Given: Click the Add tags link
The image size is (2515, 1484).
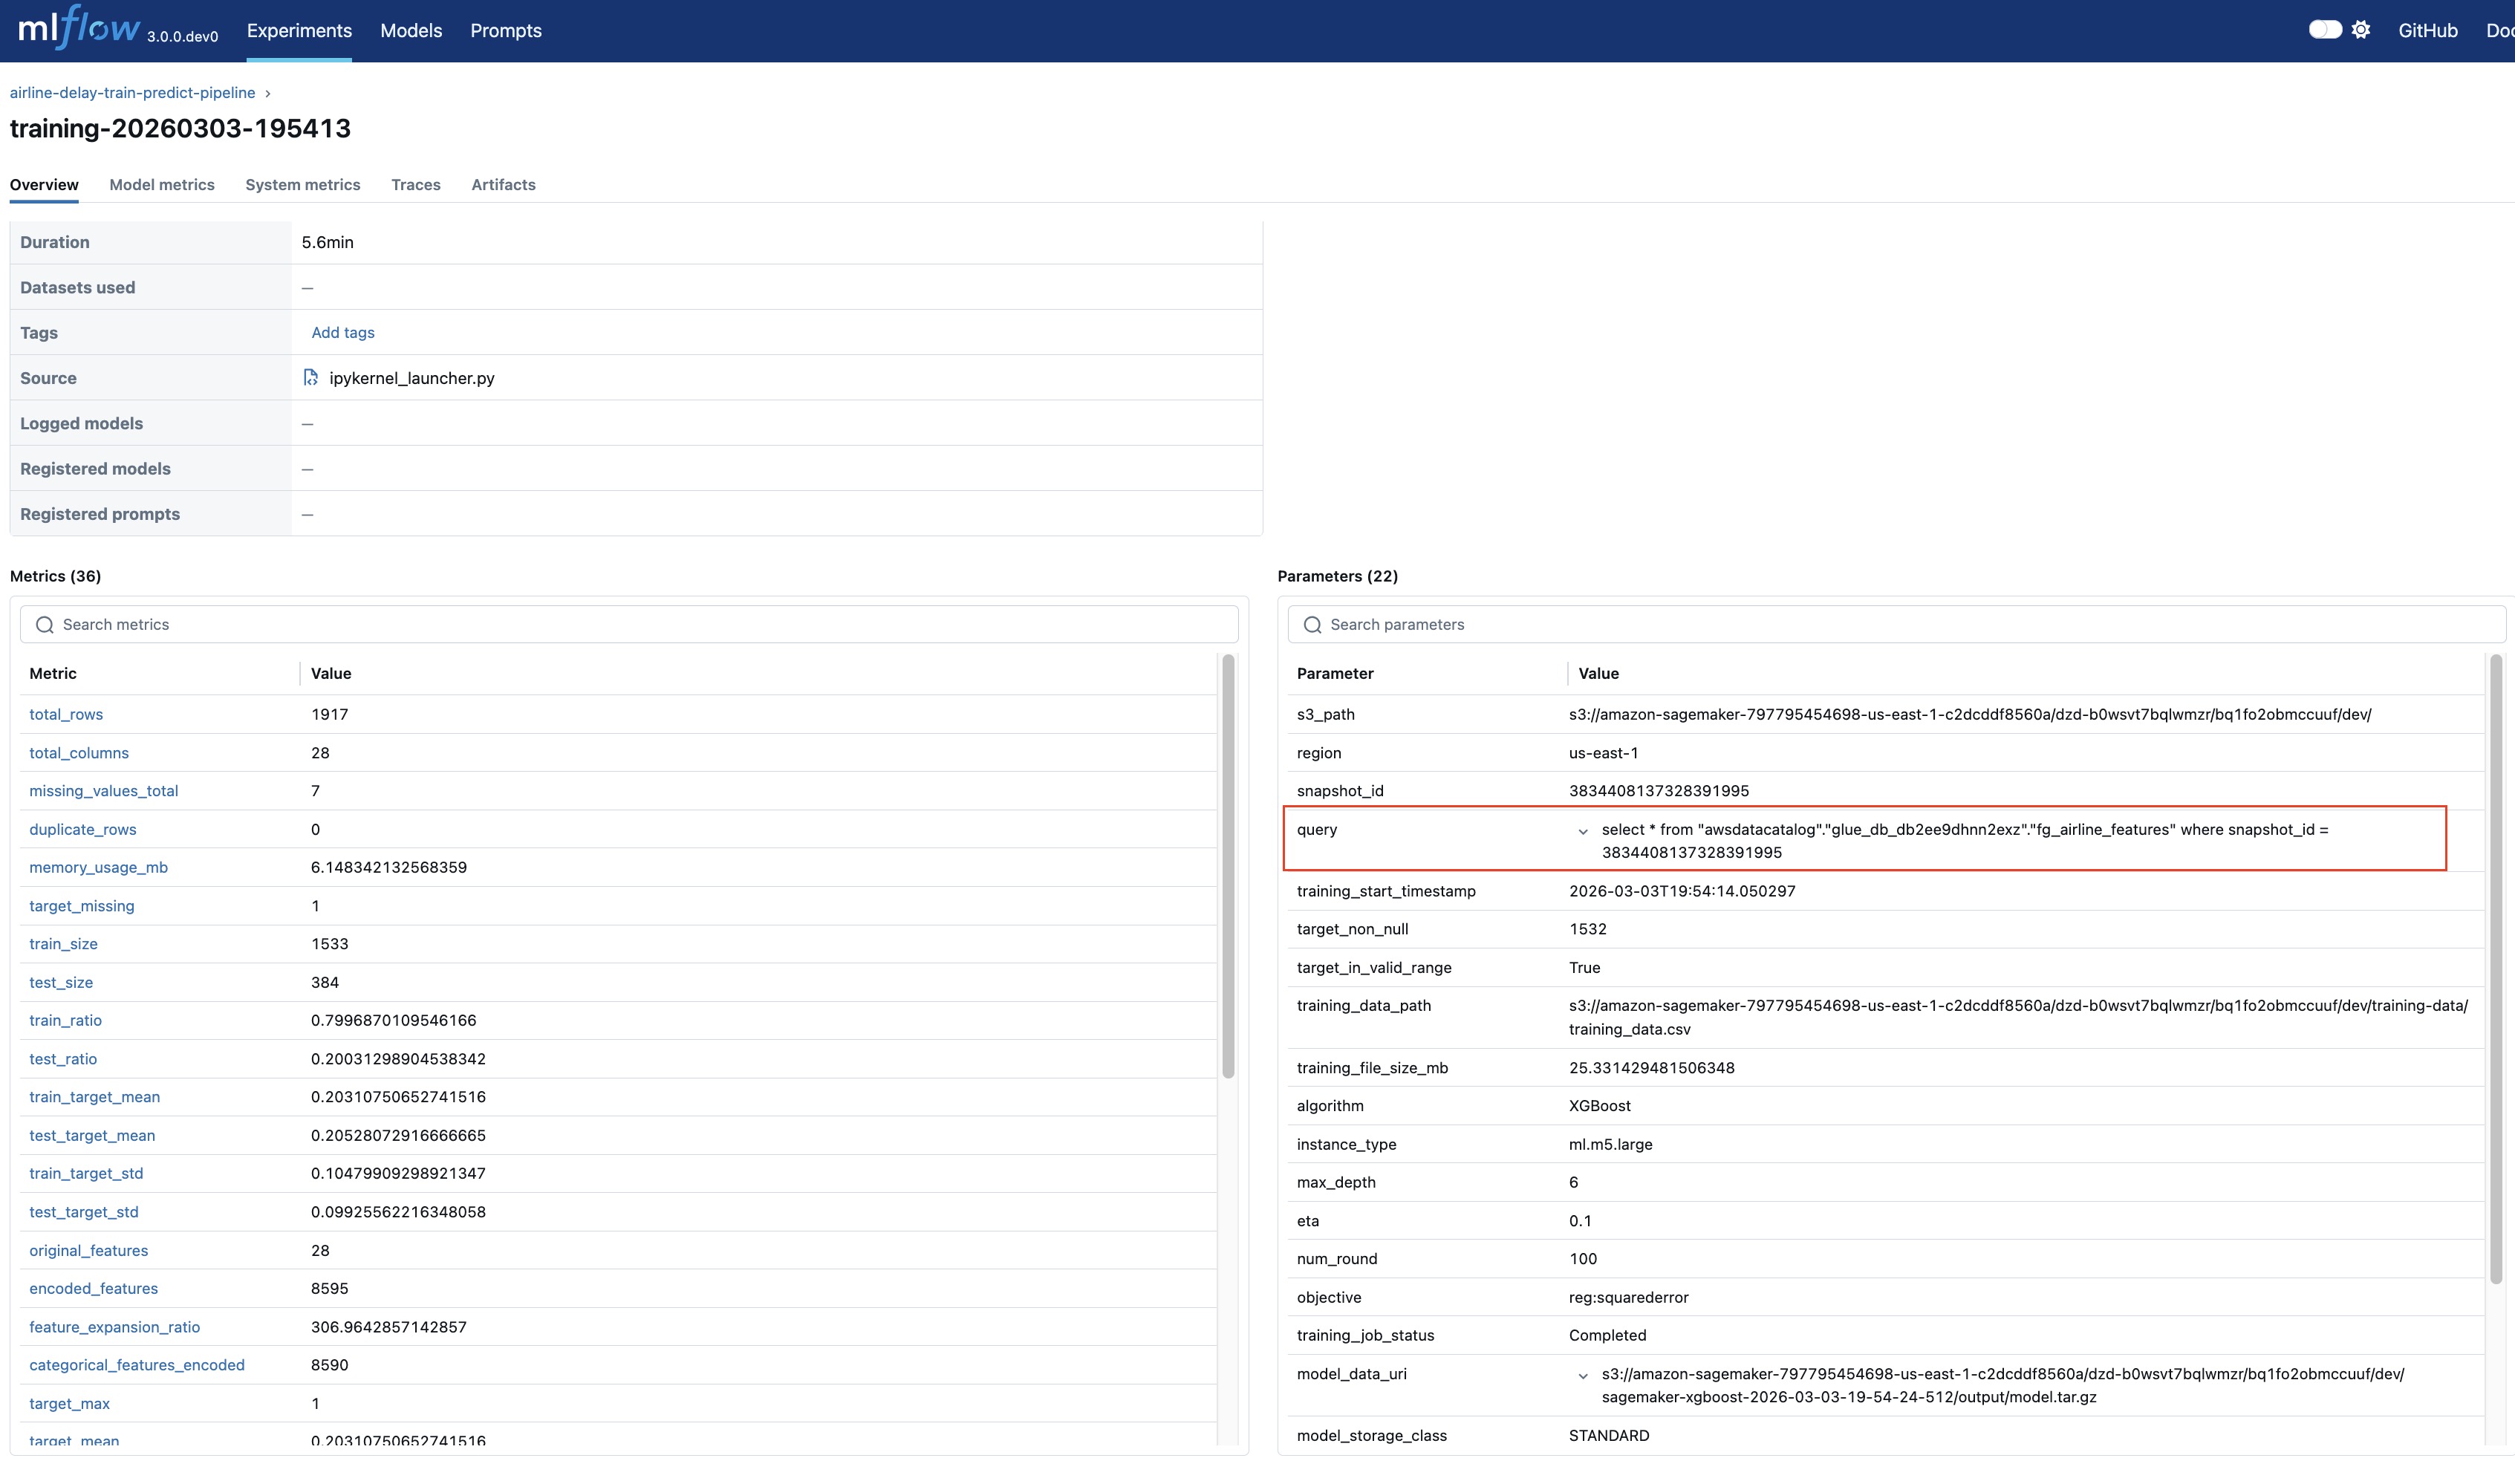Looking at the screenshot, I should (x=343, y=333).
